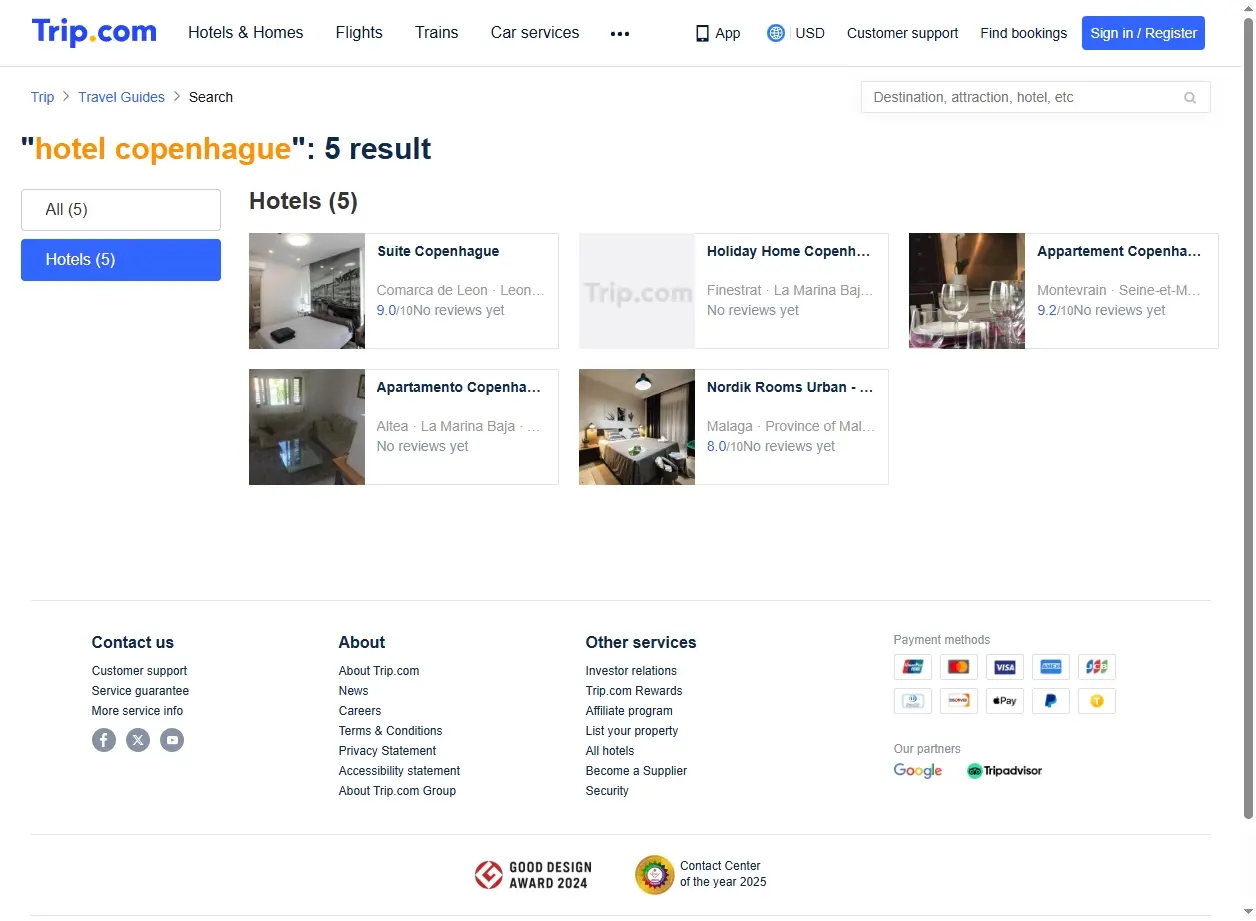Click the globe language icon
This screenshot has width=1256, height=921.
(776, 33)
